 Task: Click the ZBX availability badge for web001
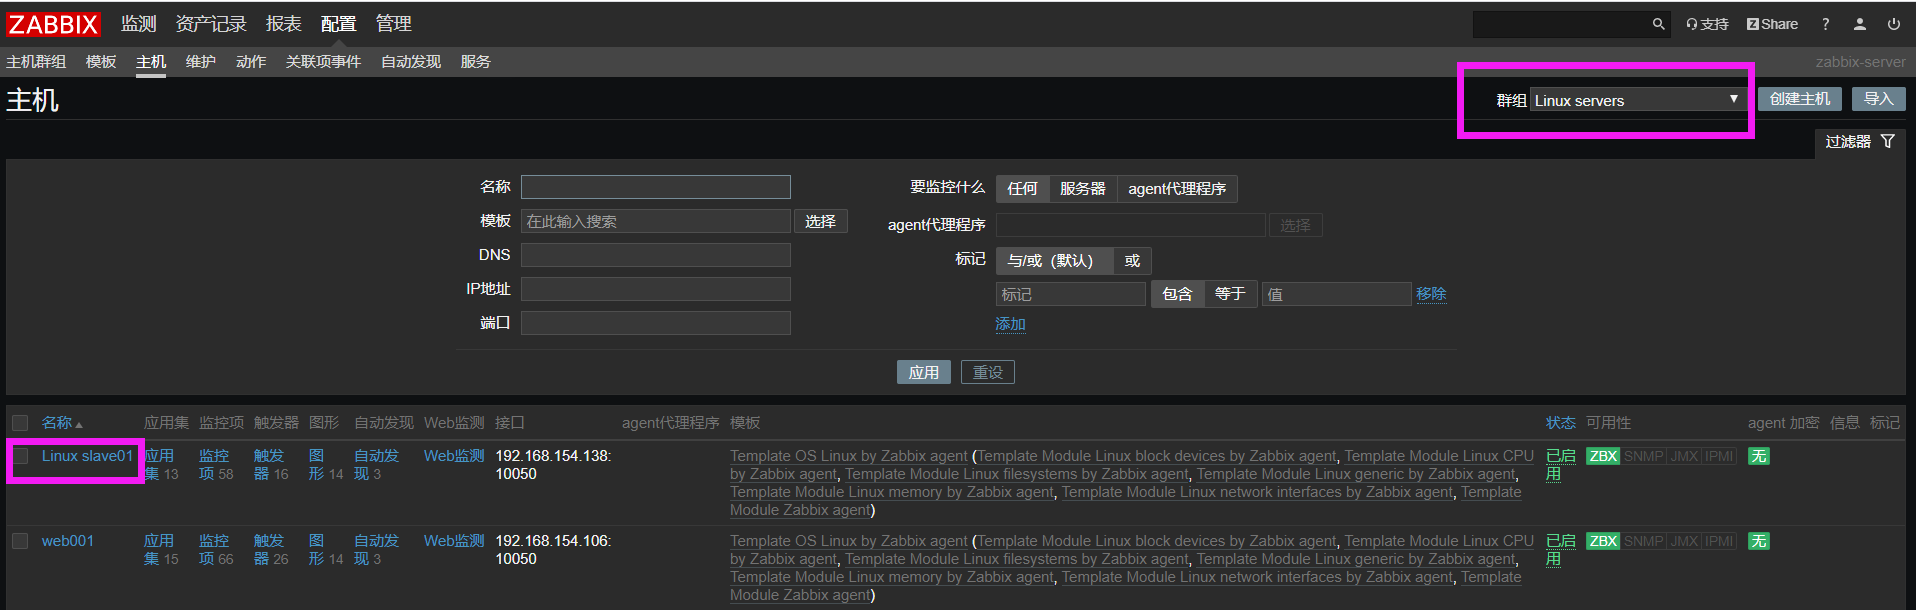[x=1603, y=541]
